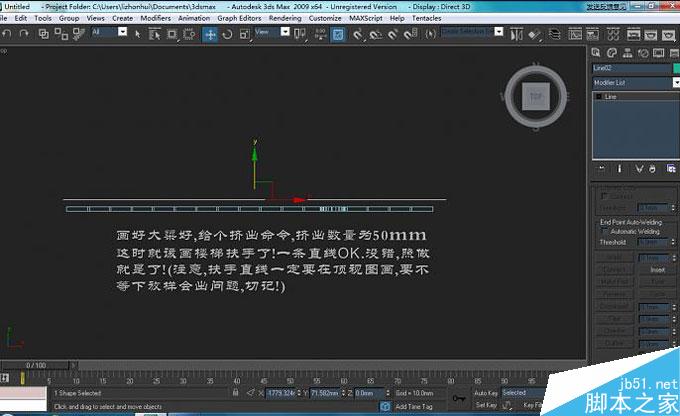
Task: Open the selection filter All dropdown
Action: (122, 32)
